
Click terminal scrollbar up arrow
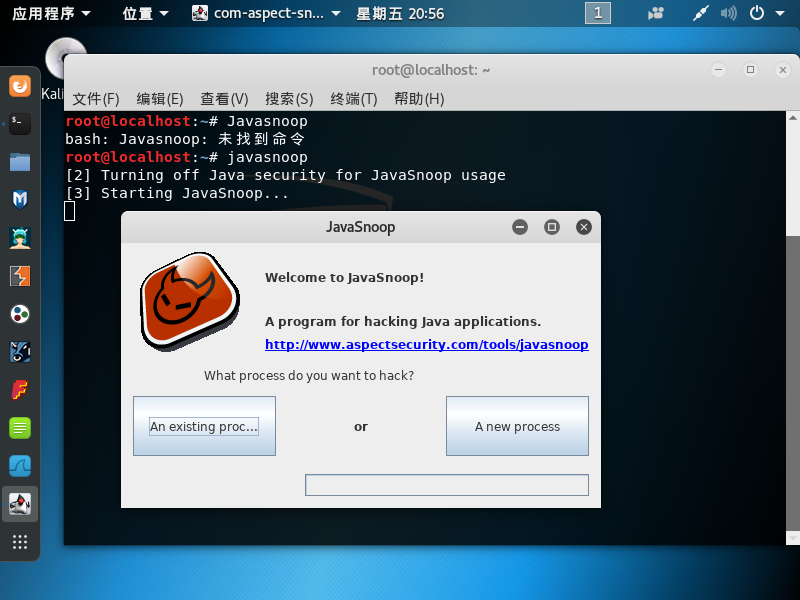click(x=792, y=118)
